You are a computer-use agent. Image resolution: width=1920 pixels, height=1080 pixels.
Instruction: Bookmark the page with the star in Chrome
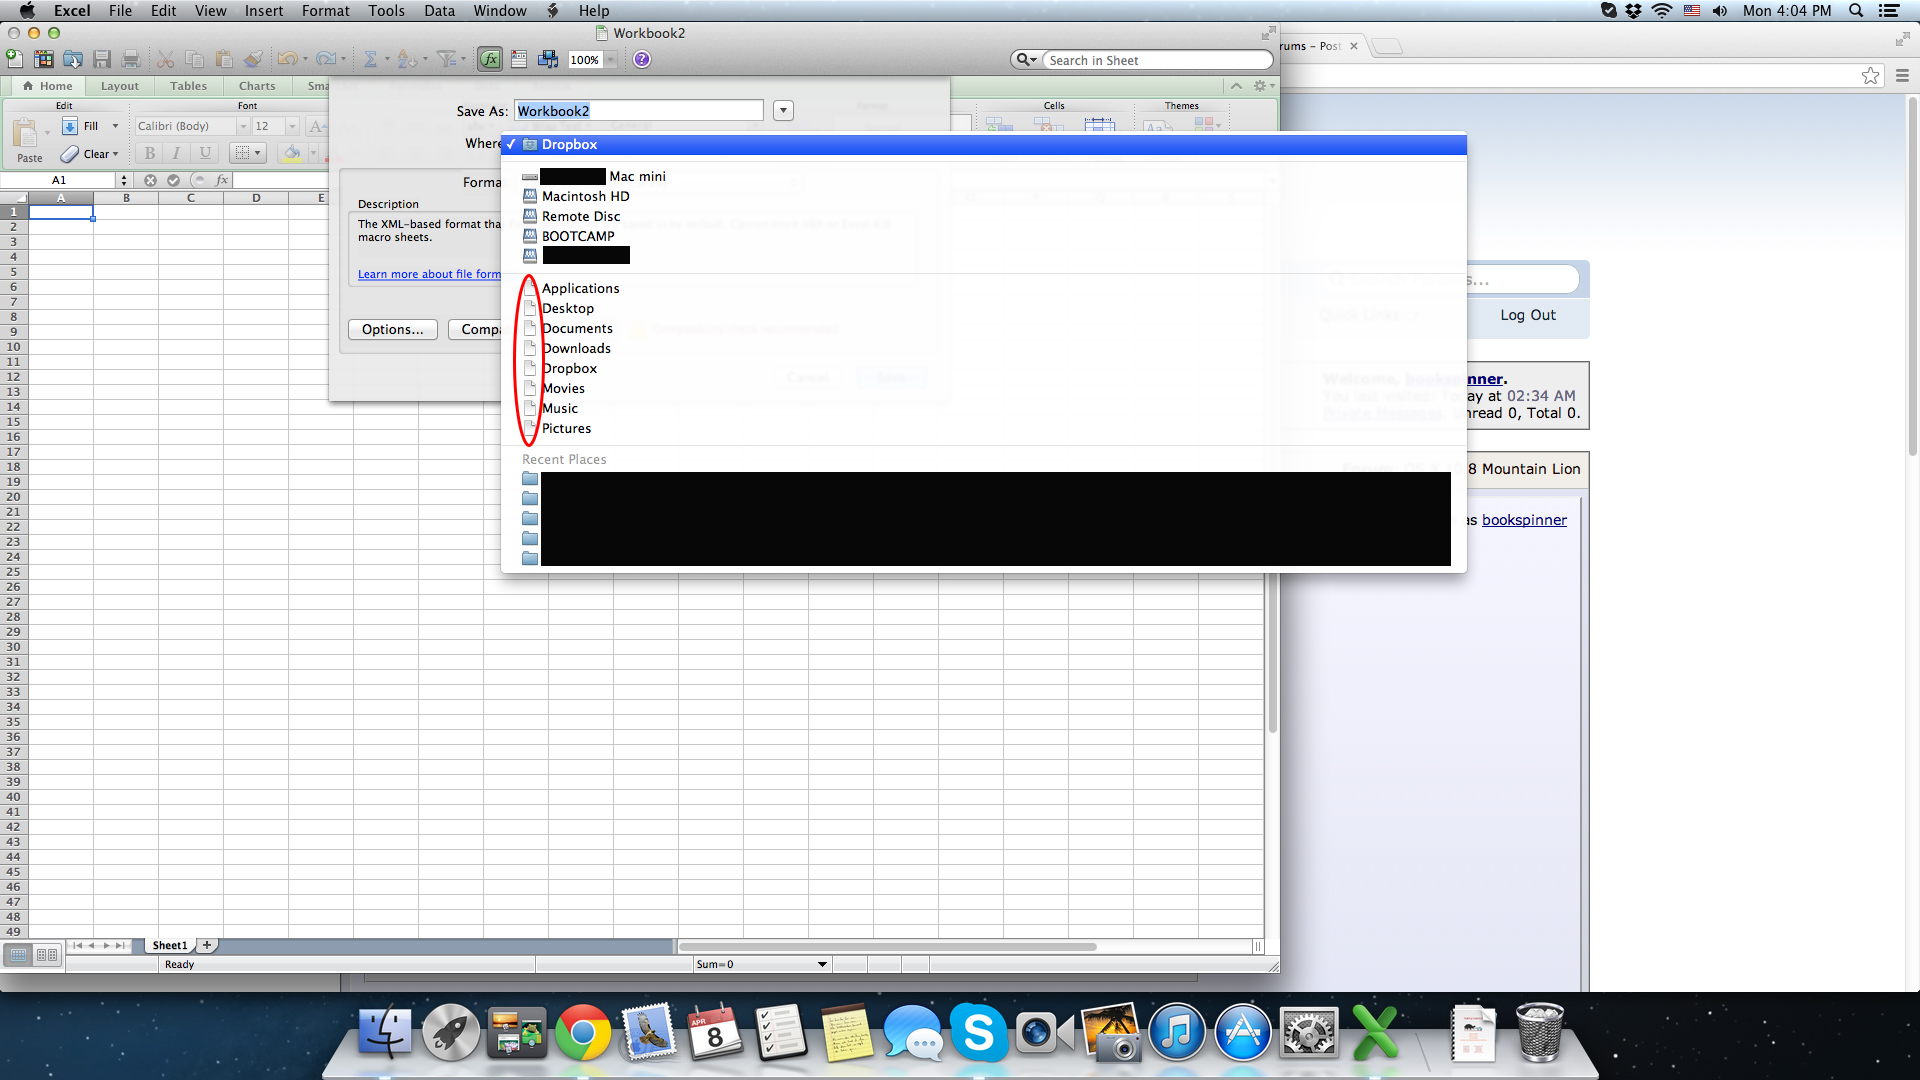(1870, 76)
